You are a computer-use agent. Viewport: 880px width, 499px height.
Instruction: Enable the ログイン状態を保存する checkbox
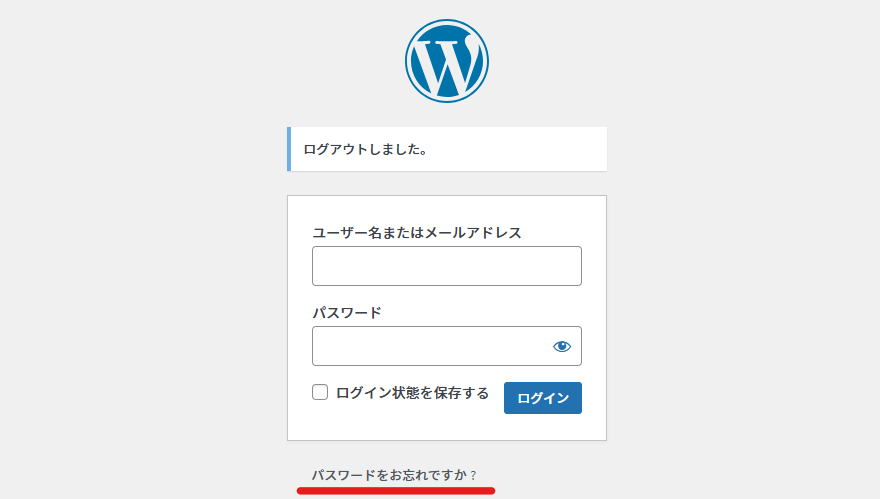pos(320,393)
